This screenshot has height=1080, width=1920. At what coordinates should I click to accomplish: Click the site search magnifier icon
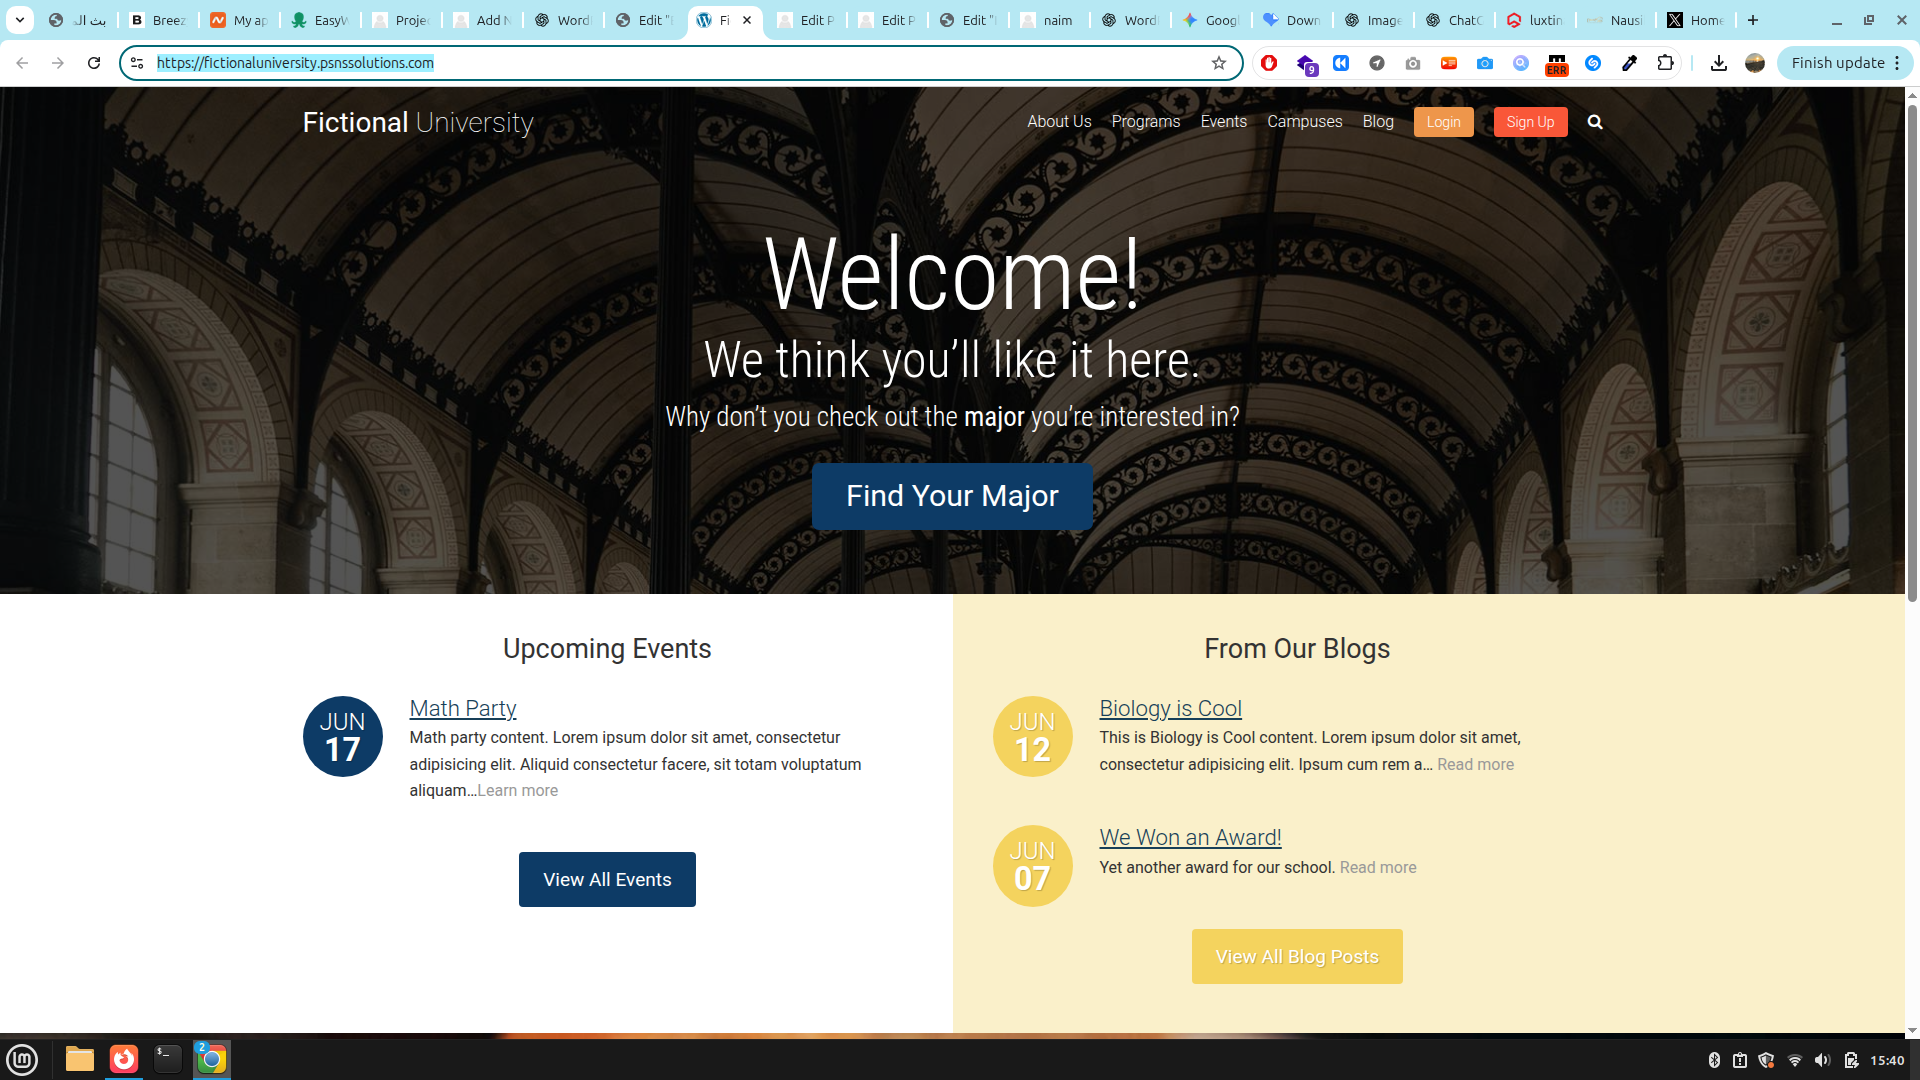pyautogui.click(x=1595, y=122)
